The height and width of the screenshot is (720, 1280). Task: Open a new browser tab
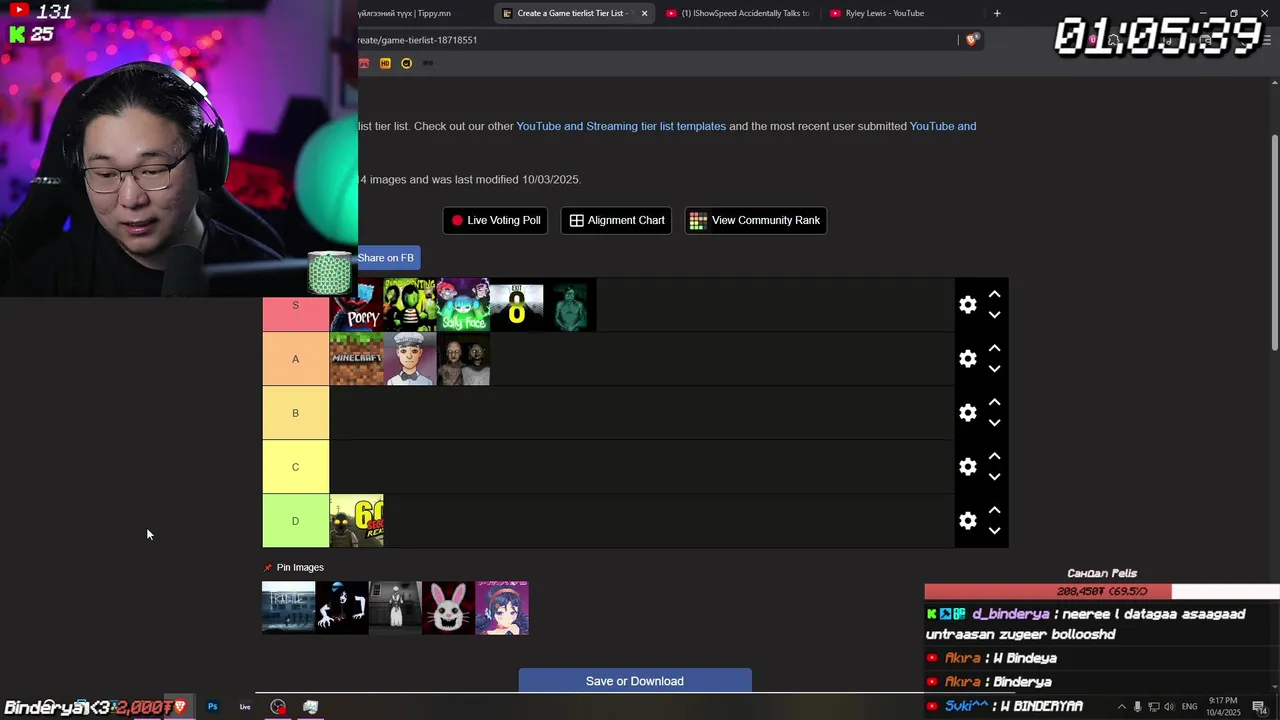(997, 13)
